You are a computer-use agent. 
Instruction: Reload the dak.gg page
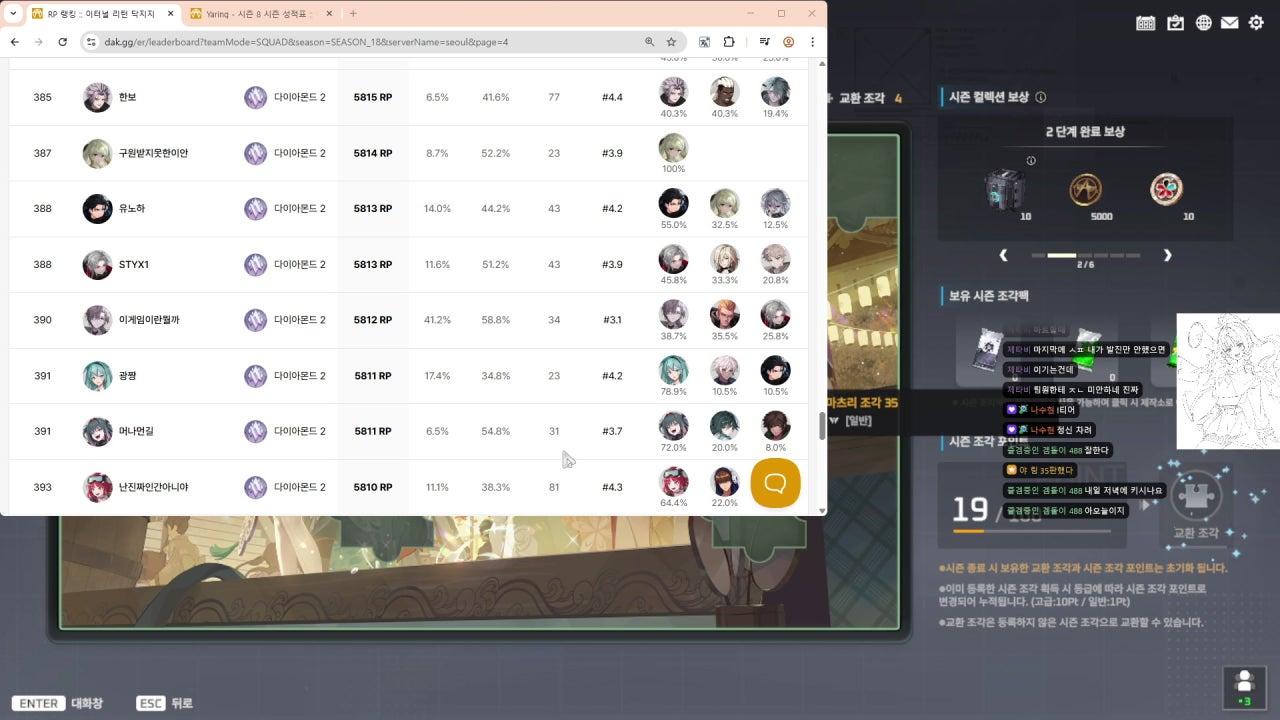pos(62,42)
